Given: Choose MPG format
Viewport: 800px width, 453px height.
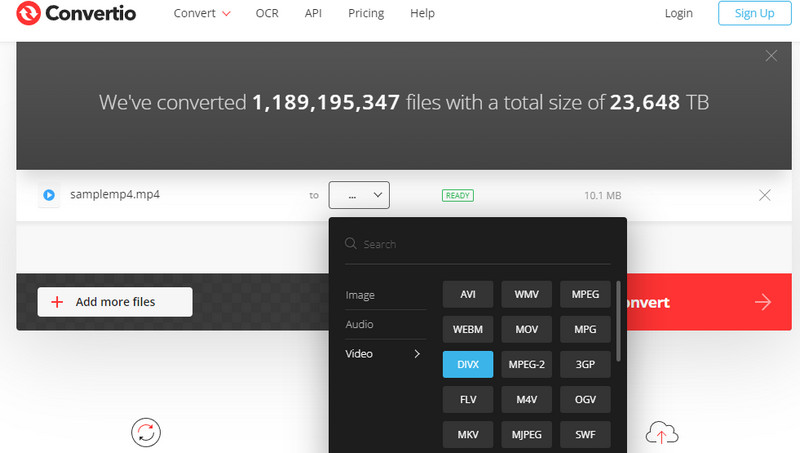Looking at the screenshot, I should [585, 330].
